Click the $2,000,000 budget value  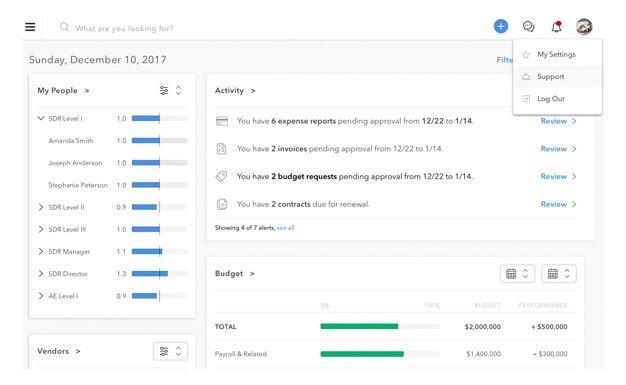click(x=483, y=327)
